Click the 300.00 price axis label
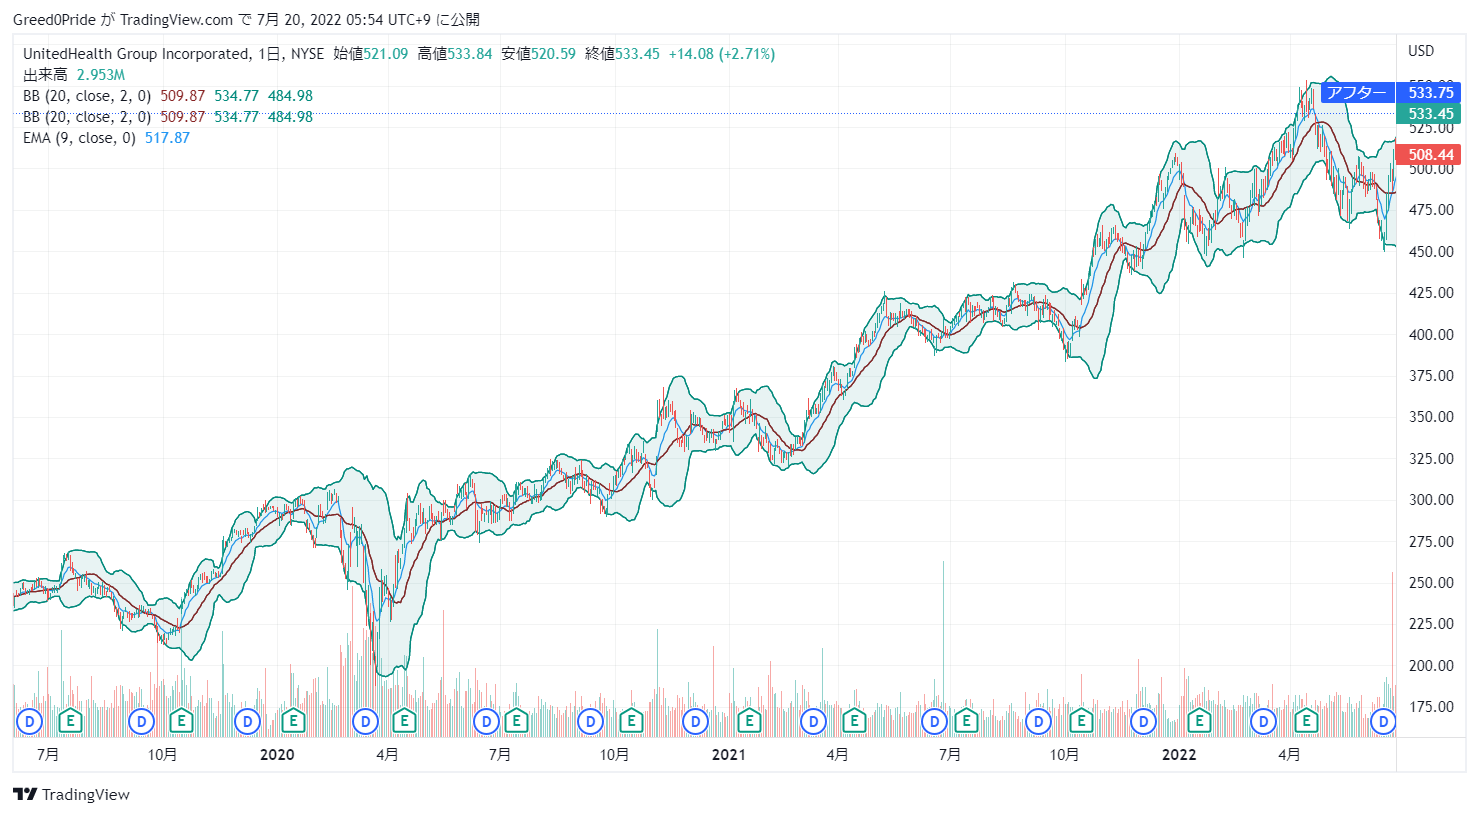Viewport: 1479px width, 816px height. pos(1431,500)
